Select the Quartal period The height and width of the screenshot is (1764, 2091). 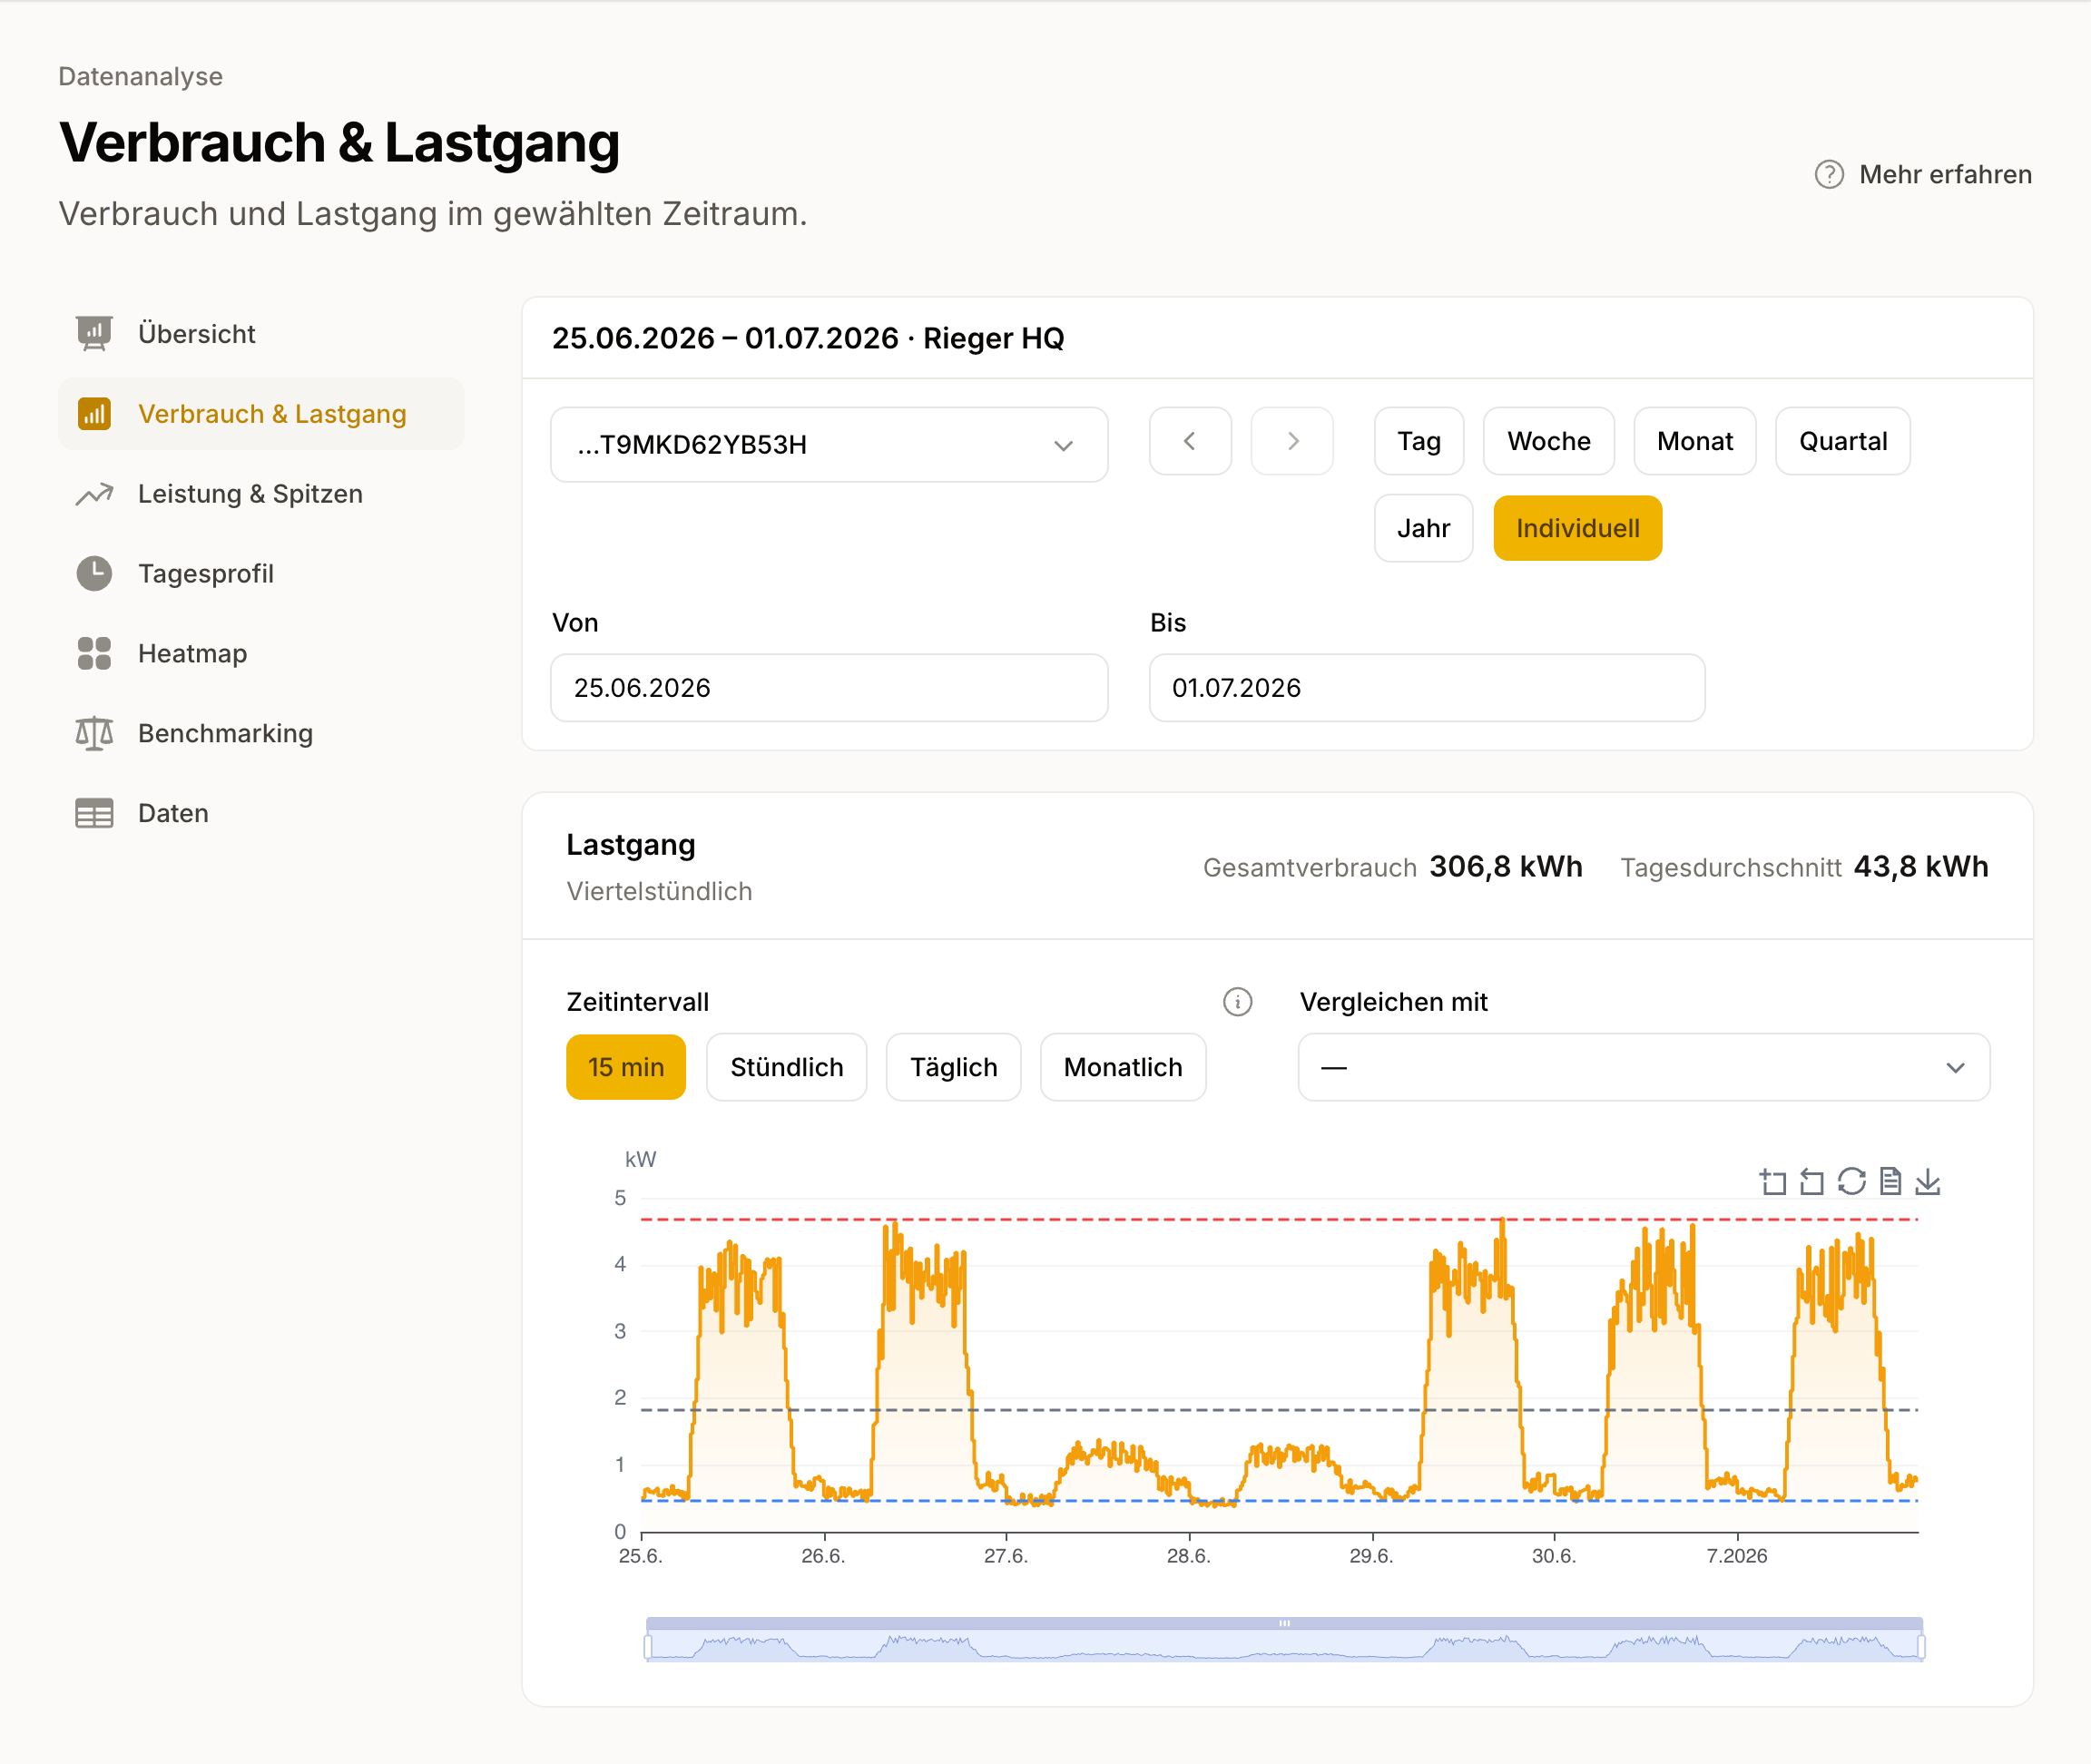[x=1843, y=441]
